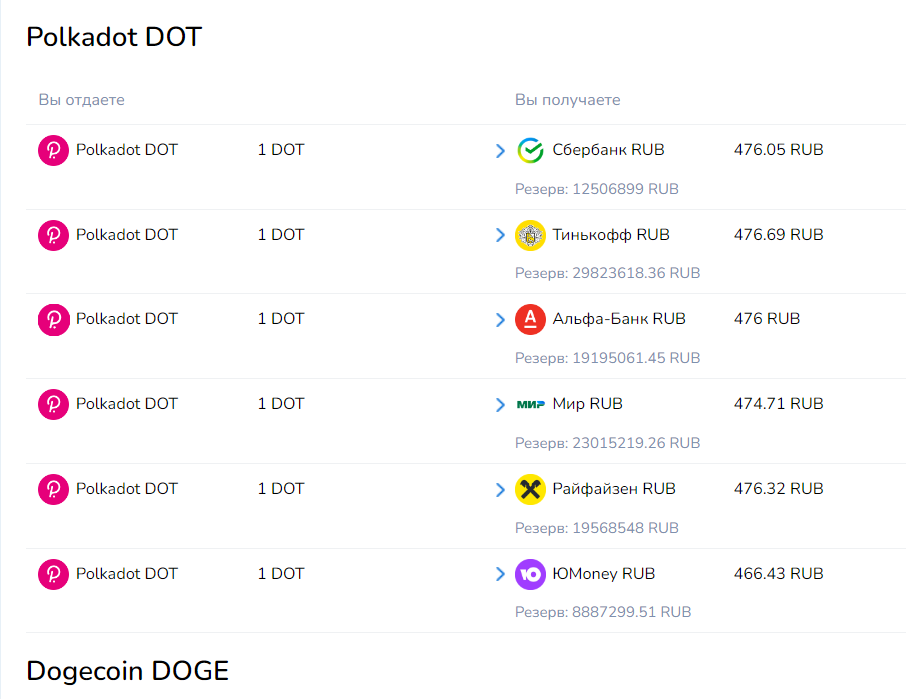Viewport: 906px width, 699px height.
Task: Click the 476.32 RUB rate value
Action: pyautogui.click(x=778, y=489)
